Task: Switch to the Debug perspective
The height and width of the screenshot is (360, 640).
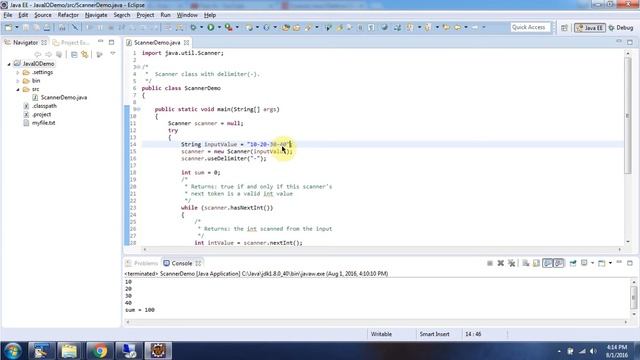Action: tap(621, 28)
